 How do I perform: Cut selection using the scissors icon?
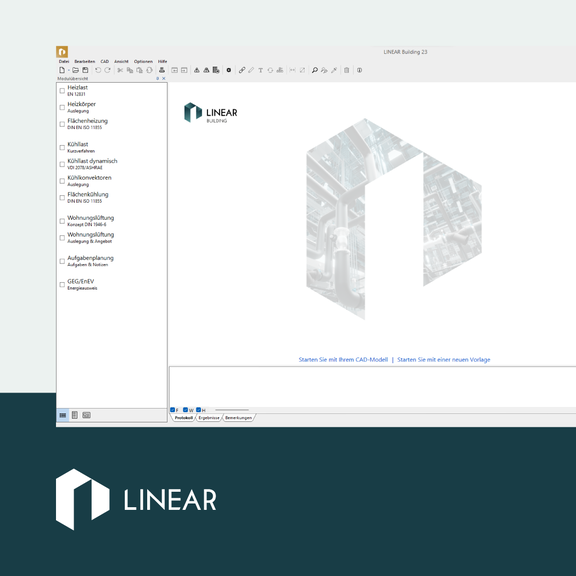pos(120,70)
